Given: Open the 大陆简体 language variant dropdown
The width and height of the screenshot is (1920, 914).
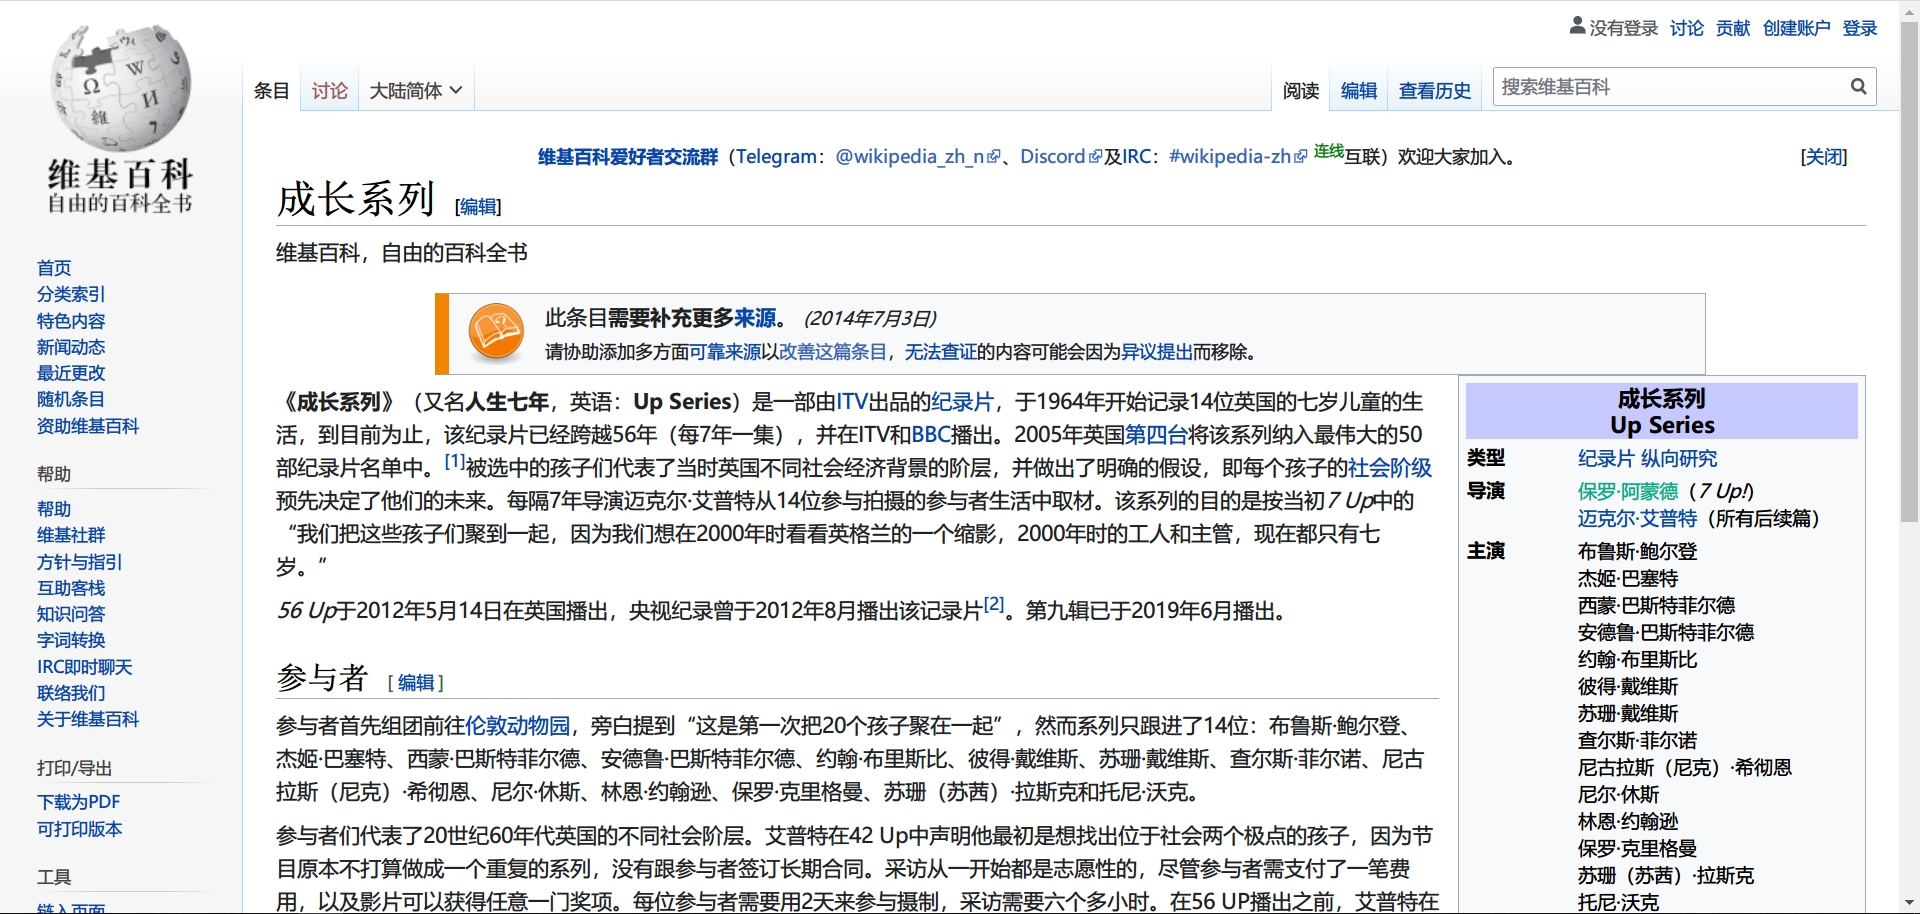Looking at the screenshot, I should point(415,91).
